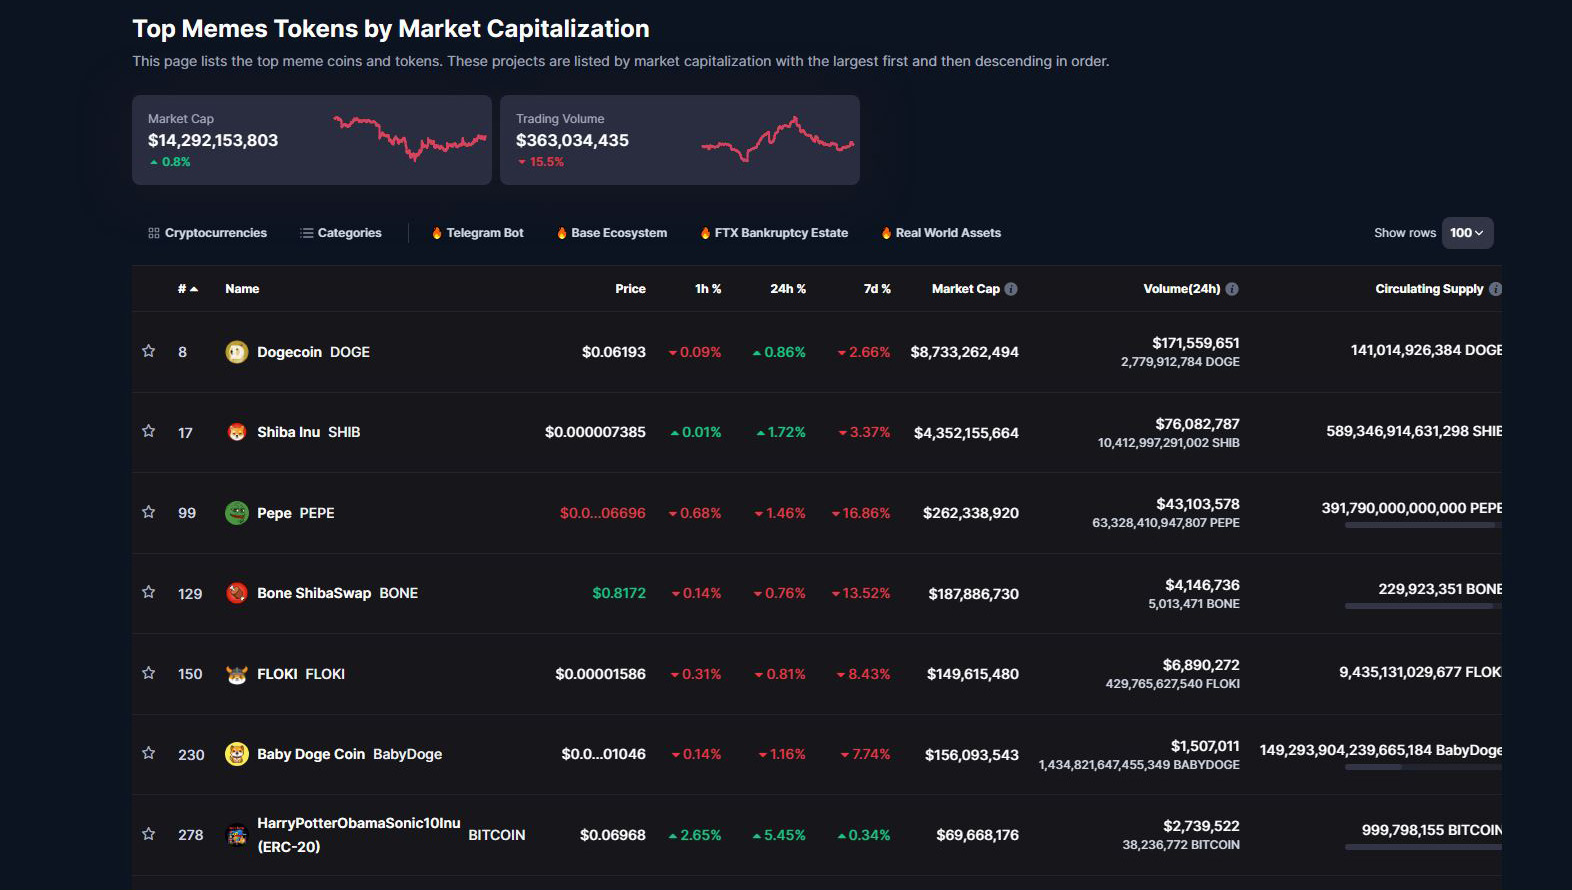1572x890 pixels.
Task: Click Trading Volume total $363,034,435
Action: [572, 141]
